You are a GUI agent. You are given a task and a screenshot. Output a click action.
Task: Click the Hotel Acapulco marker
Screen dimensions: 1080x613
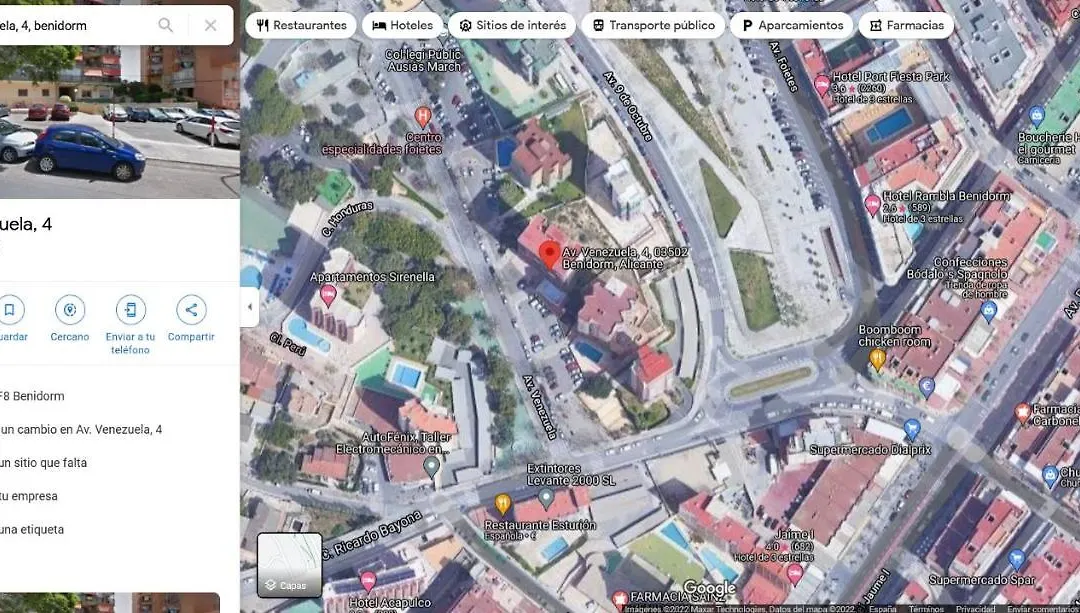(368, 581)
